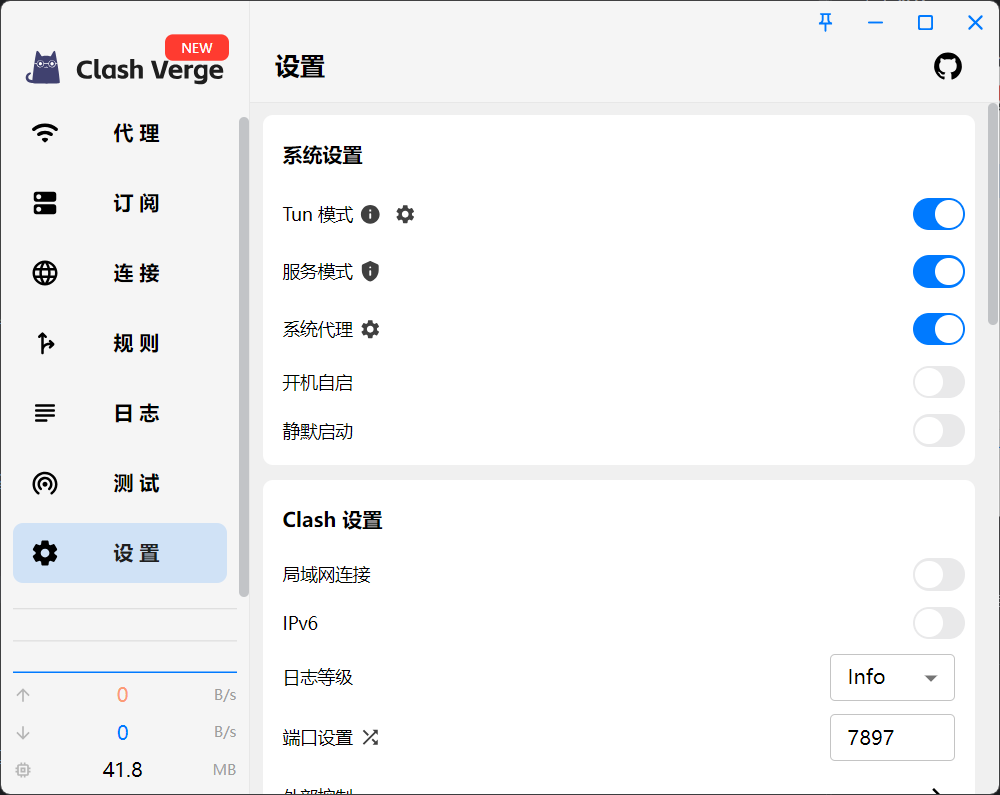The width and height of the screenshot is (1000, 795).
Task: Click the service mode shield icon
Action: [371, 272]
